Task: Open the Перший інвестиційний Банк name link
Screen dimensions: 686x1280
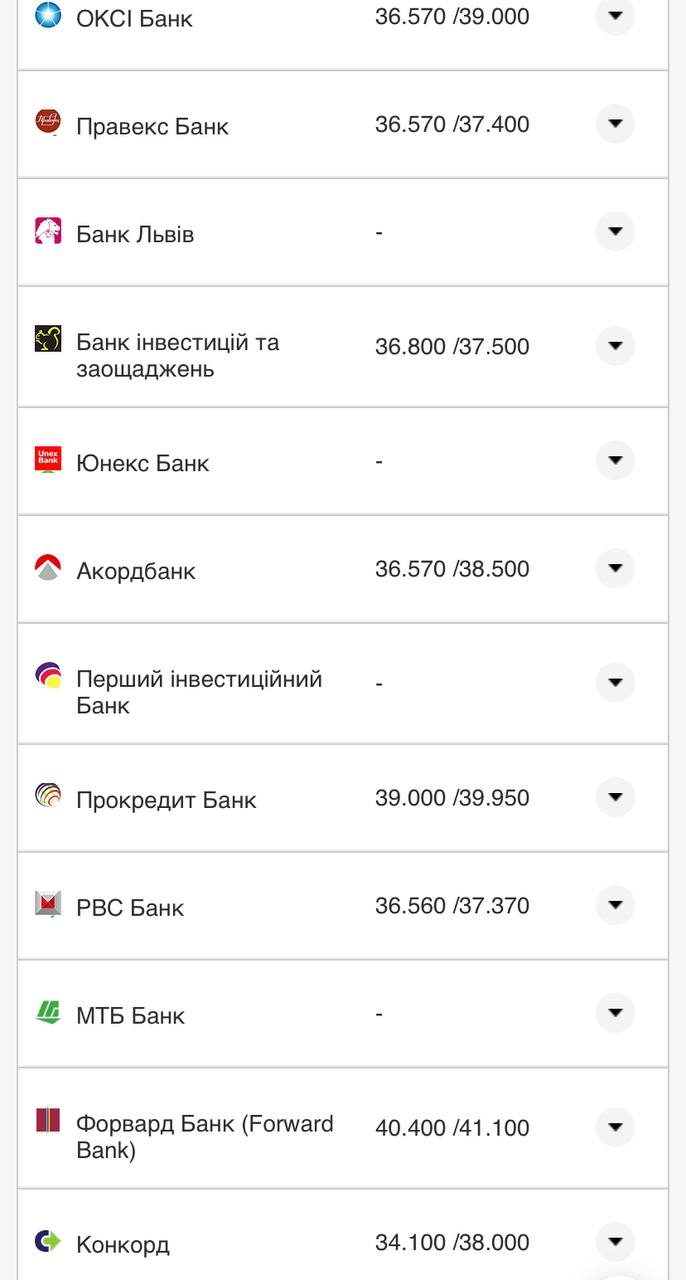Action: pyautogui.click(x=198, y=692)
